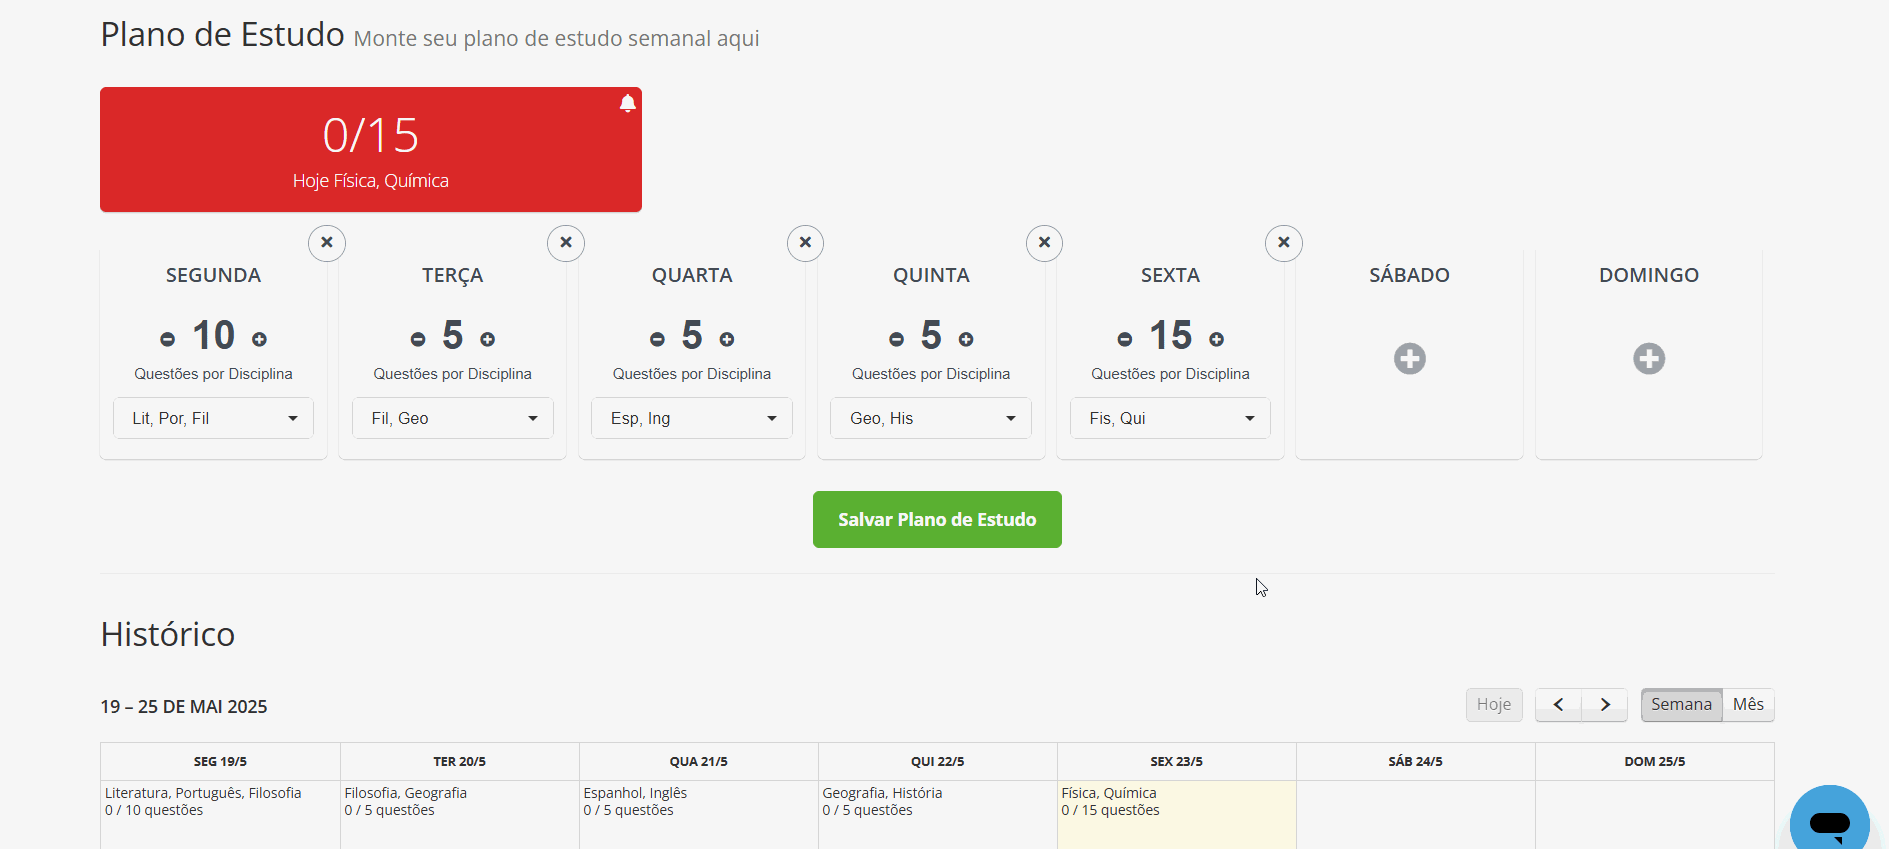Image resolution: width=1889 pixels, height=849 pixels.
Task: Open Segunda disciplines dropdown Lit, Por, Fil
Action: coord(213,418)
